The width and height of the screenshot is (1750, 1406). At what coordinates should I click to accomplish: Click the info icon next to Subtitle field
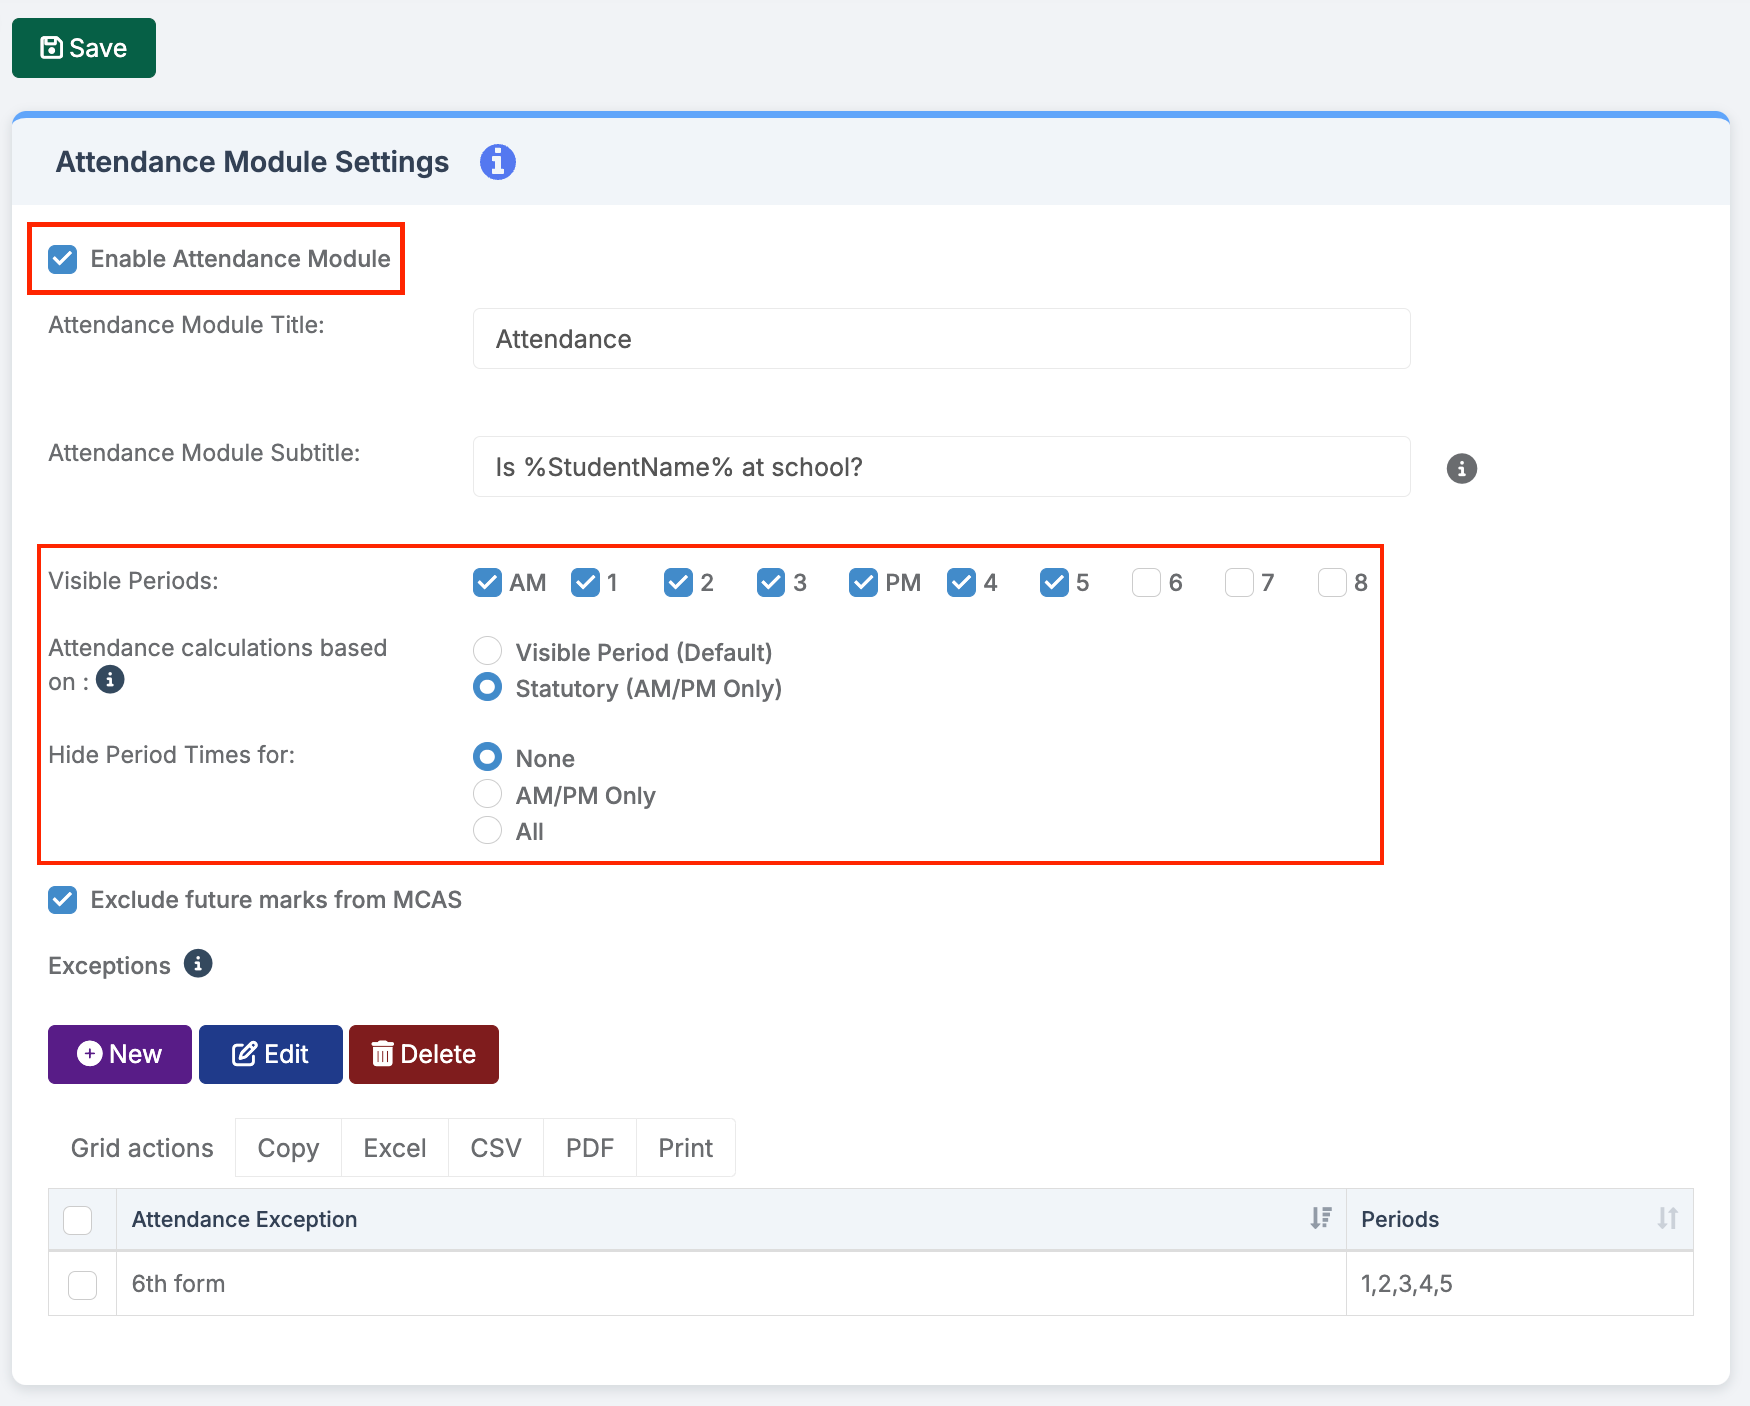pos(1461,468)
